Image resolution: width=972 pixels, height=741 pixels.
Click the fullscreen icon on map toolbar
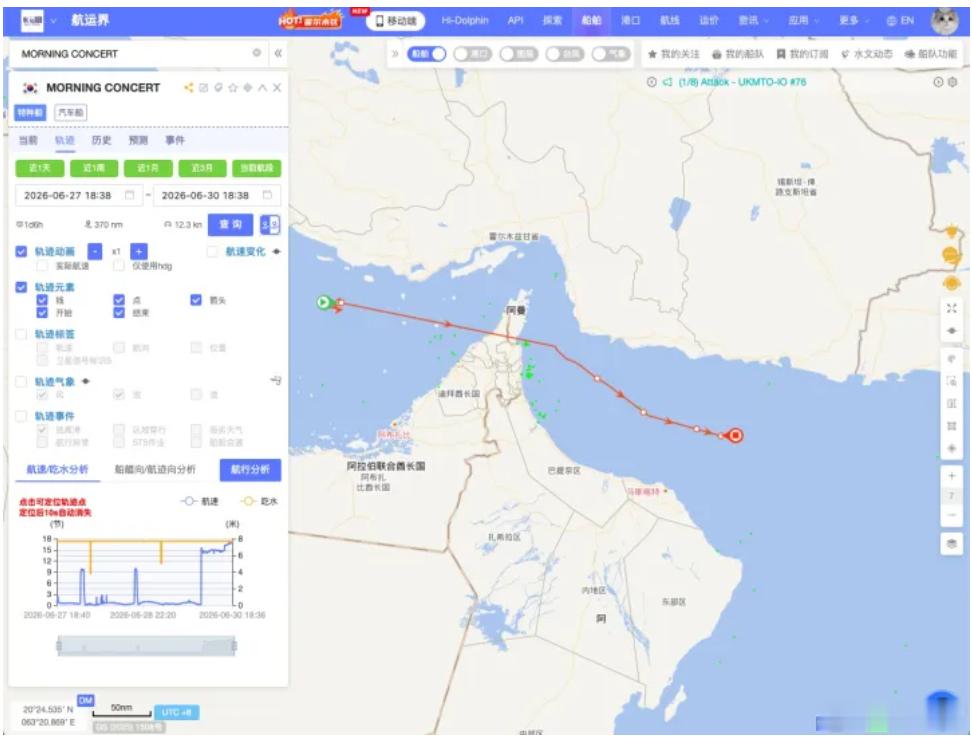[952, 308]
